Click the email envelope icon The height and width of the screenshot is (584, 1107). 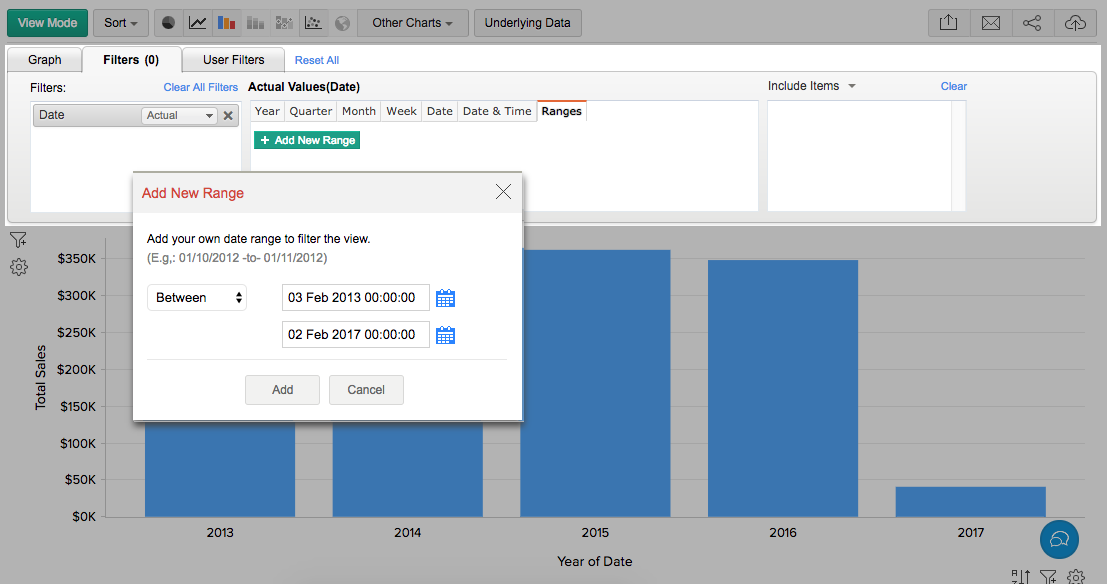(x=990, y=23)
